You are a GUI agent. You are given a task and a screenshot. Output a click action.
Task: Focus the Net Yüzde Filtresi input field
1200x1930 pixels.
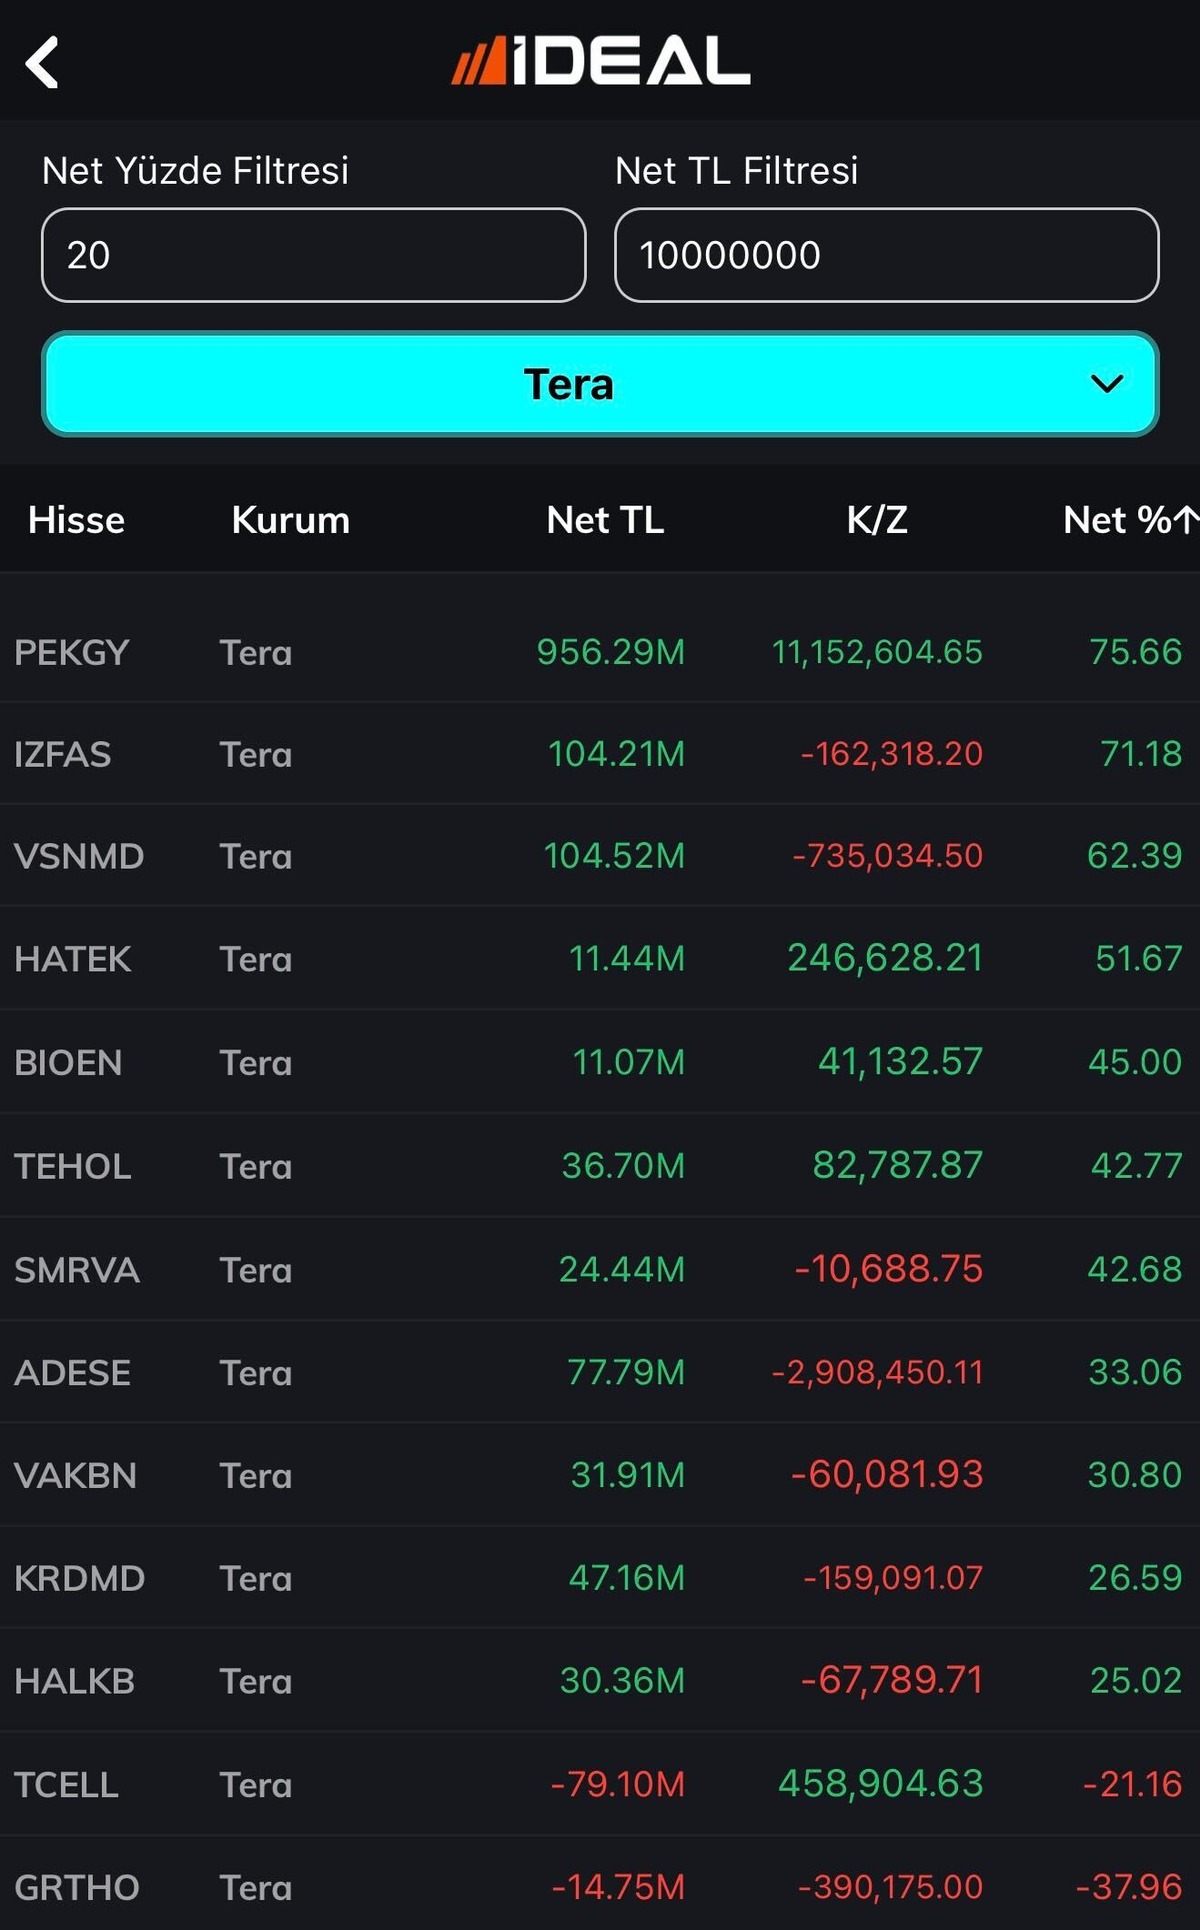pyautogui.click(x=313, y=255)
